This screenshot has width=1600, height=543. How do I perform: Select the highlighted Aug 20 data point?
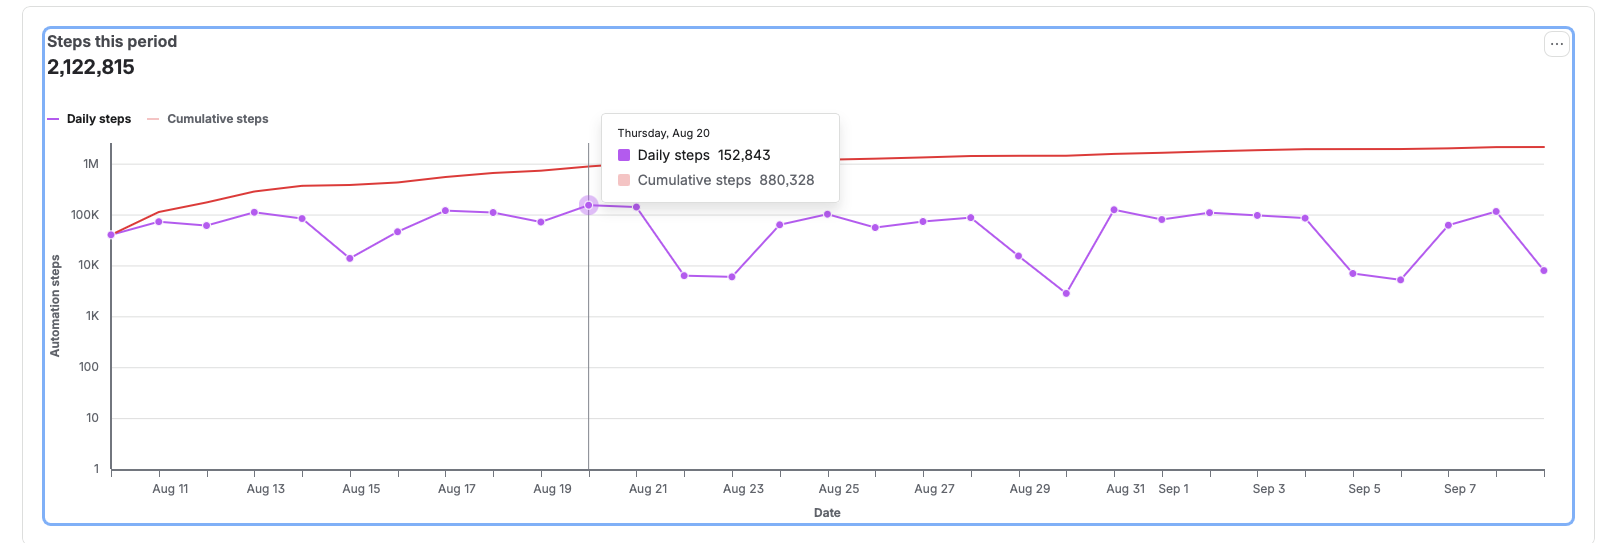click(588, 205)
